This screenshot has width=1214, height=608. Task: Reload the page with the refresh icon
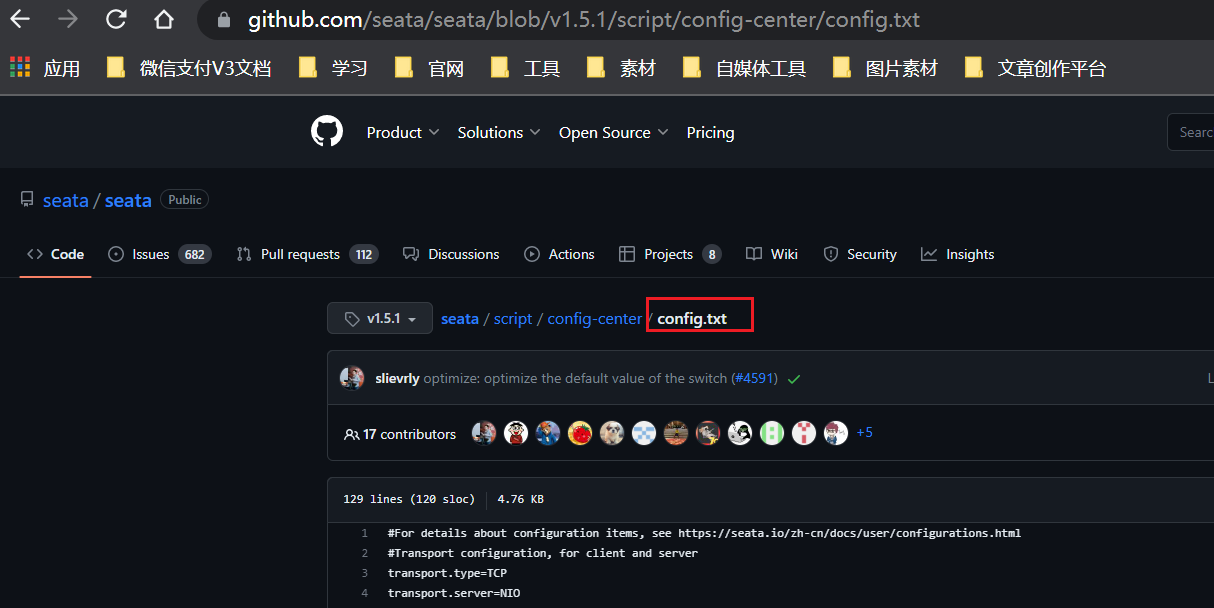tap(116, 19)
